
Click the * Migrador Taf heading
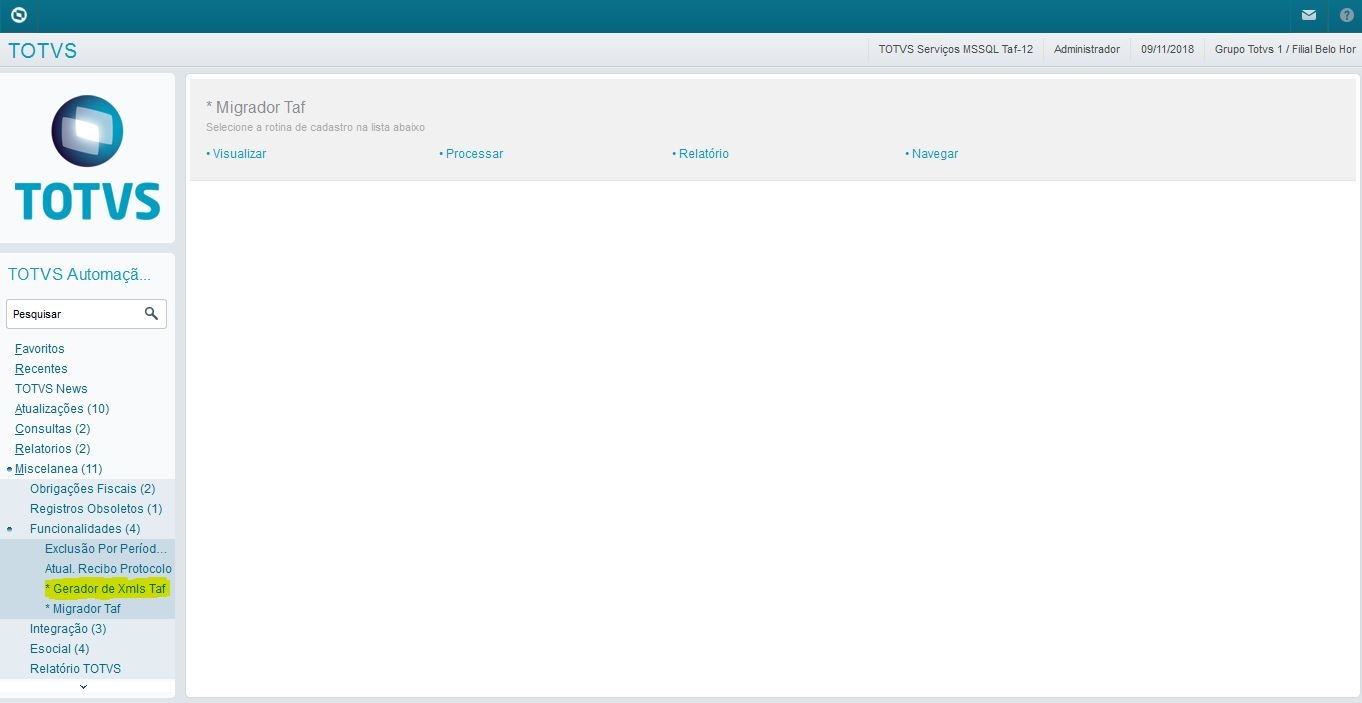256,107
